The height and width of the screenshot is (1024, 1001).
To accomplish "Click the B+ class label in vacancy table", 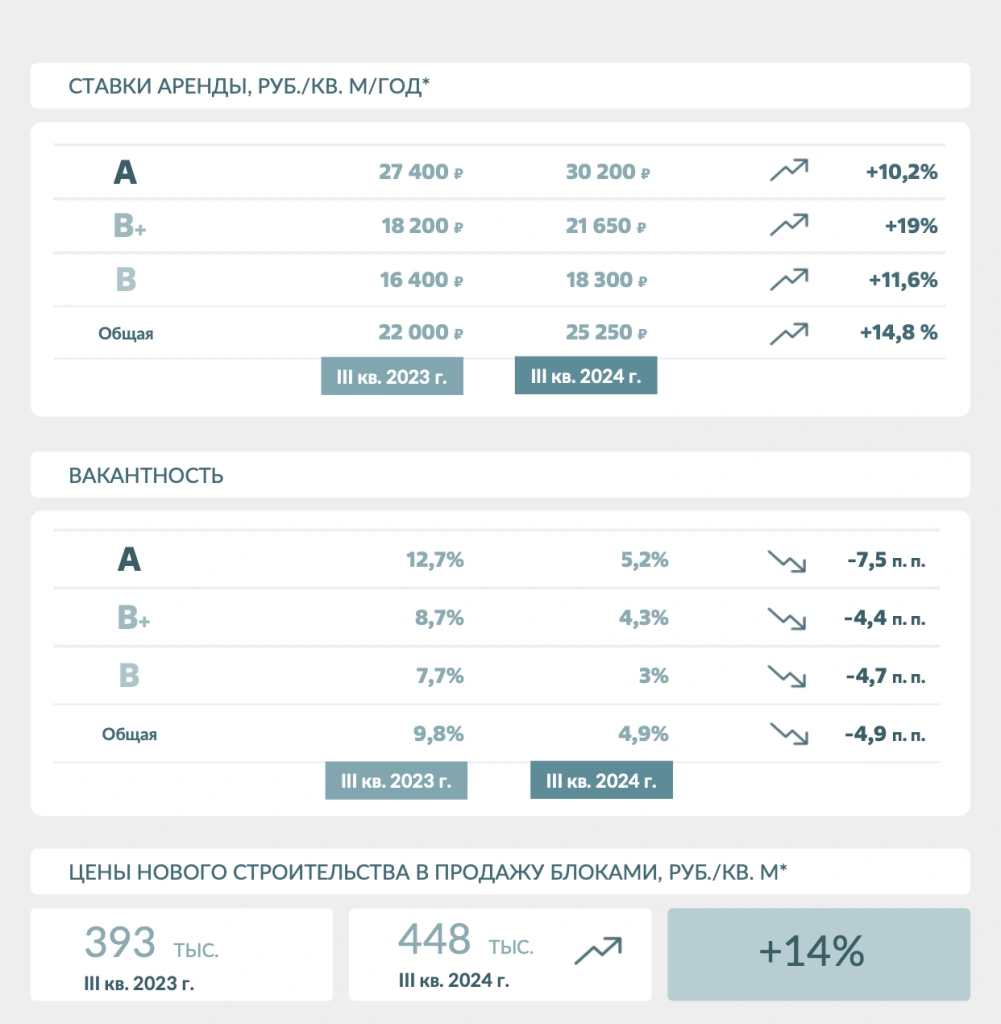I will 134,617.
